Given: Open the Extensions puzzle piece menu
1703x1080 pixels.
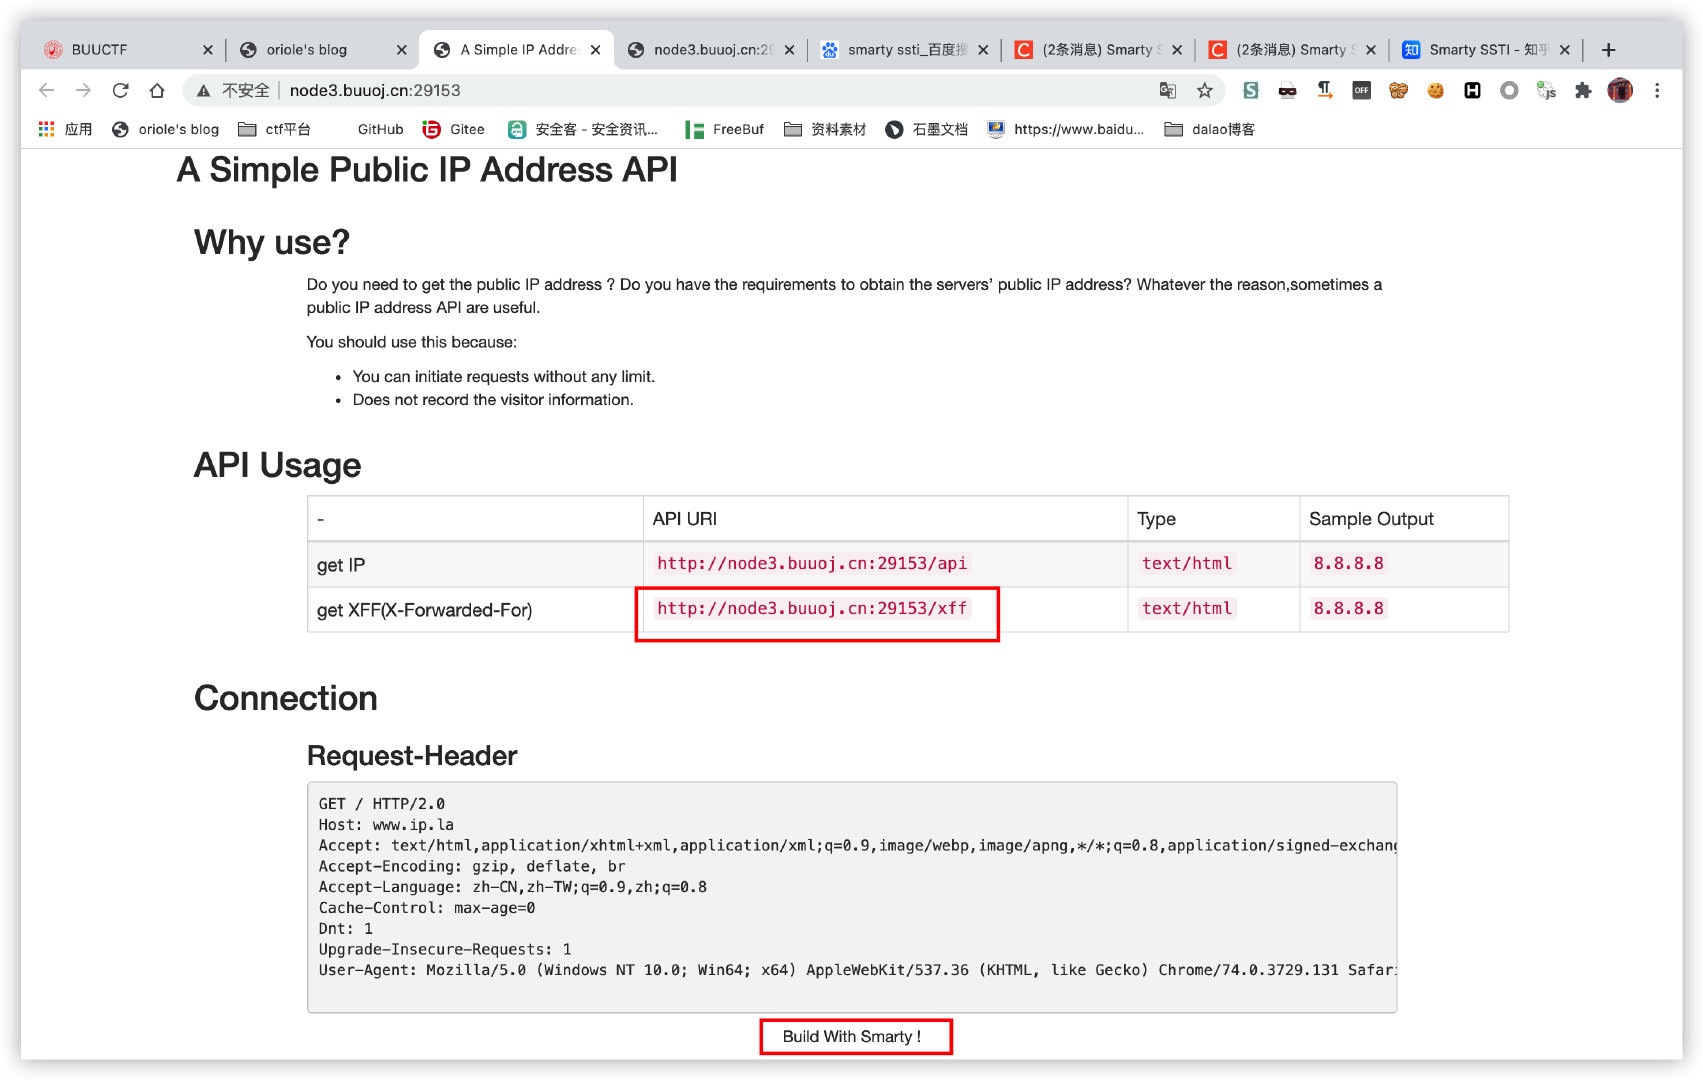Looking at the screenshot, I should coord(1582,91).
